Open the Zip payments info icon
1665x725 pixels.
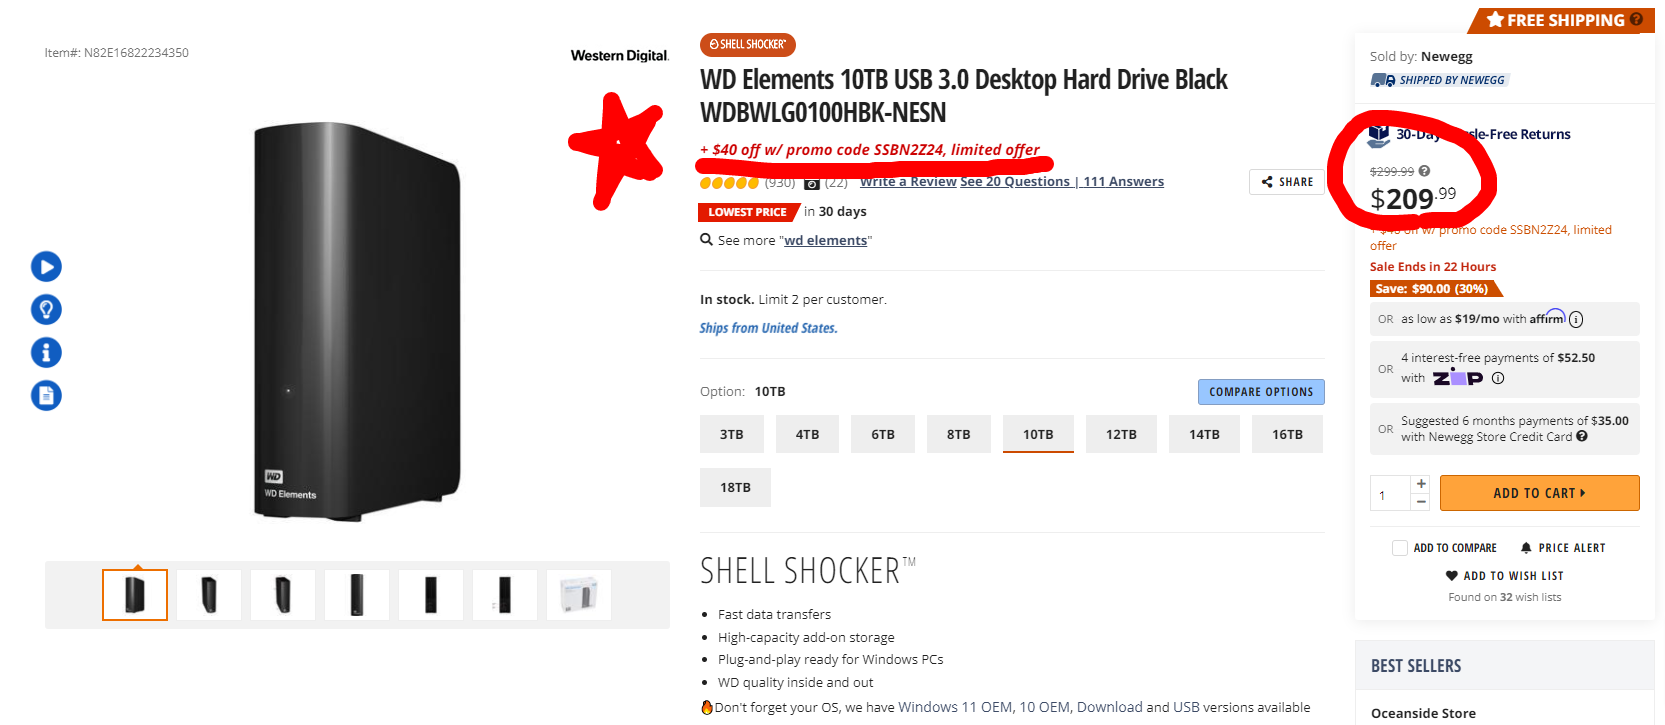(1498, 378)
